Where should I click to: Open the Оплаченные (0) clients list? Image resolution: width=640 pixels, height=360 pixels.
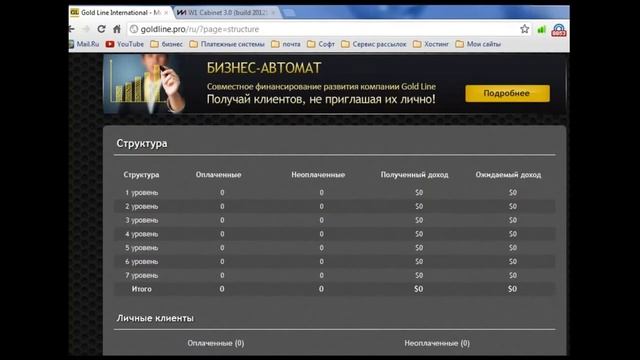point(216,343)
